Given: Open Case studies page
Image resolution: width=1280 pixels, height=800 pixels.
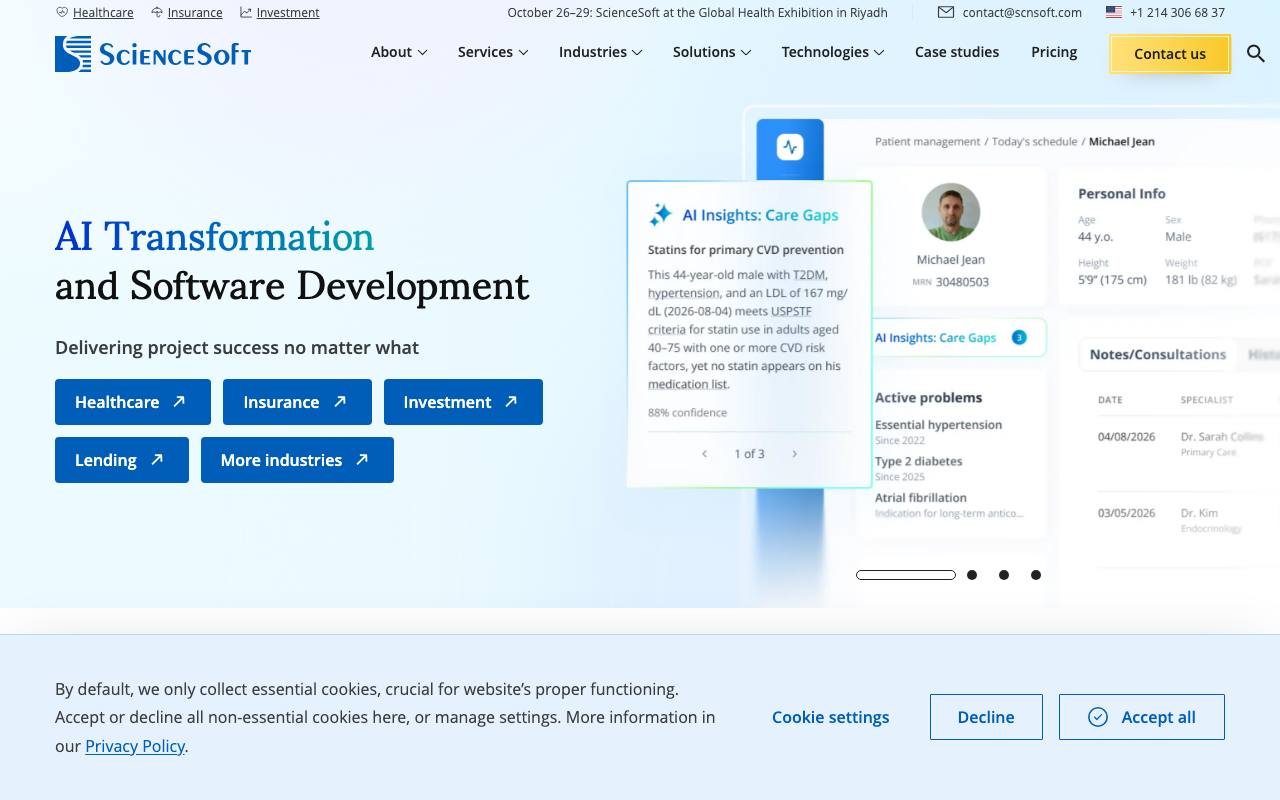Looking at the screenshot, I should (957, 52).
